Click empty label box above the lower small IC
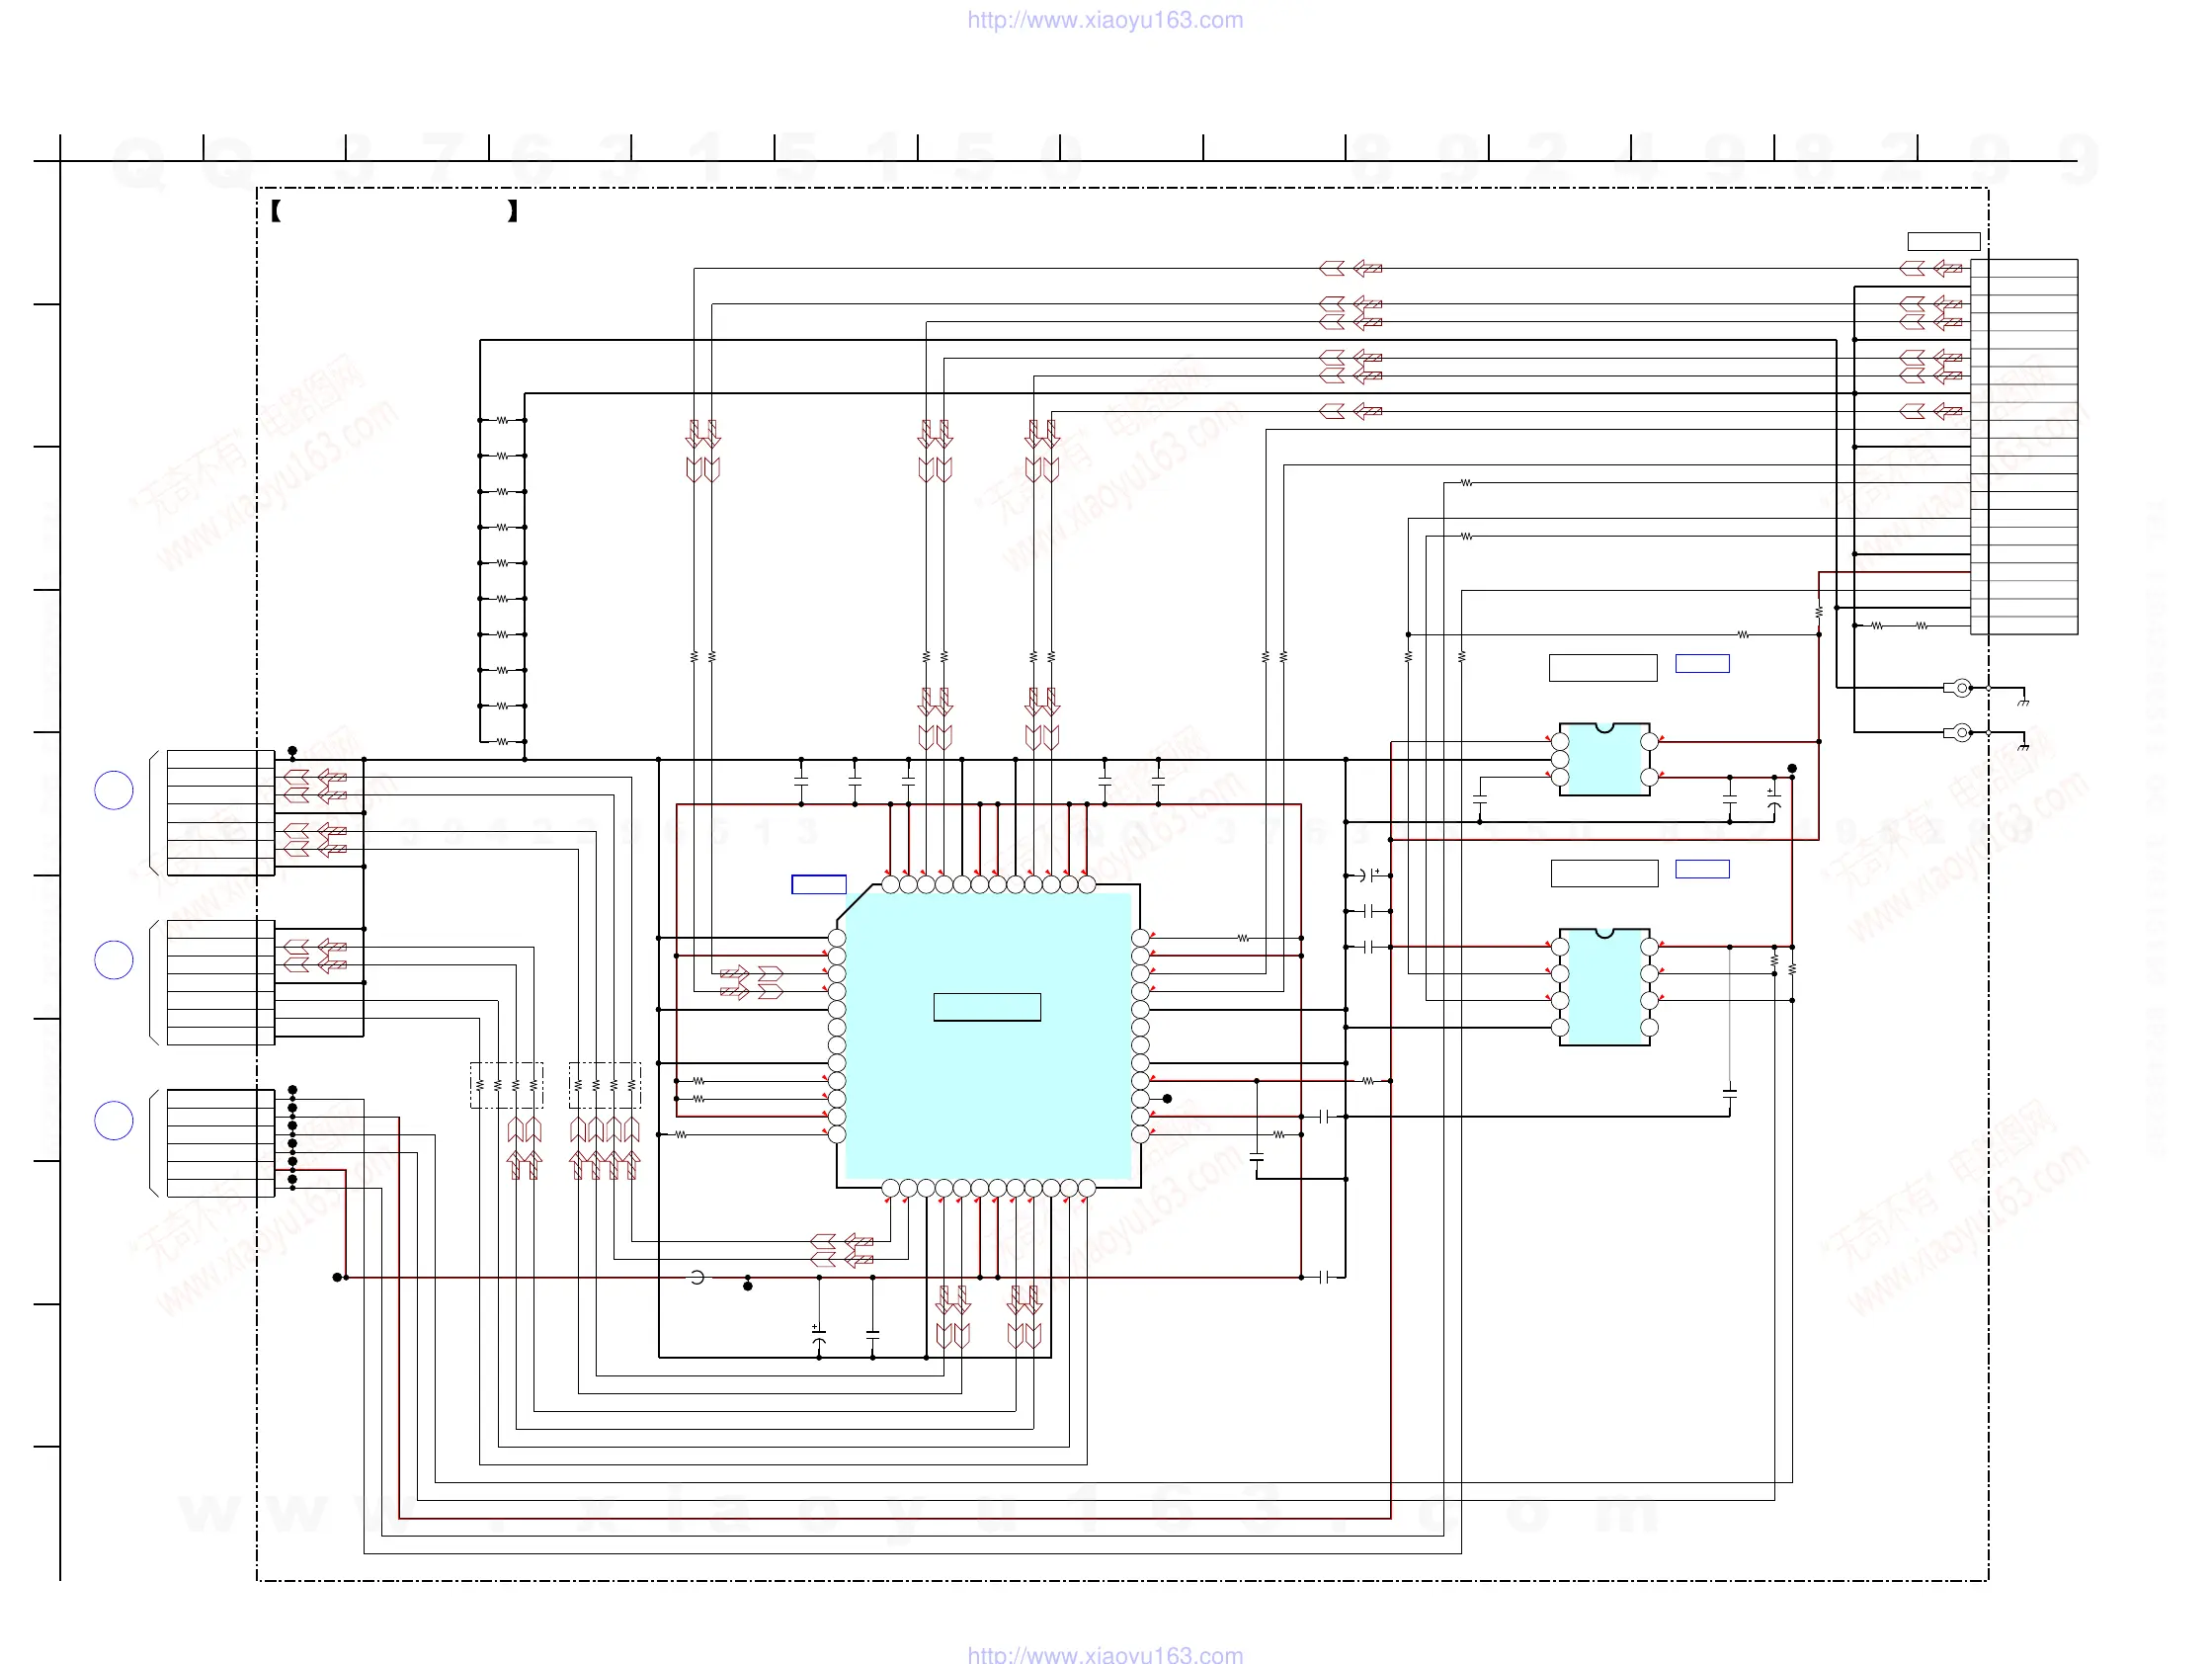The height and width of the screenshot is (1664, 2212). point(1604,873)
